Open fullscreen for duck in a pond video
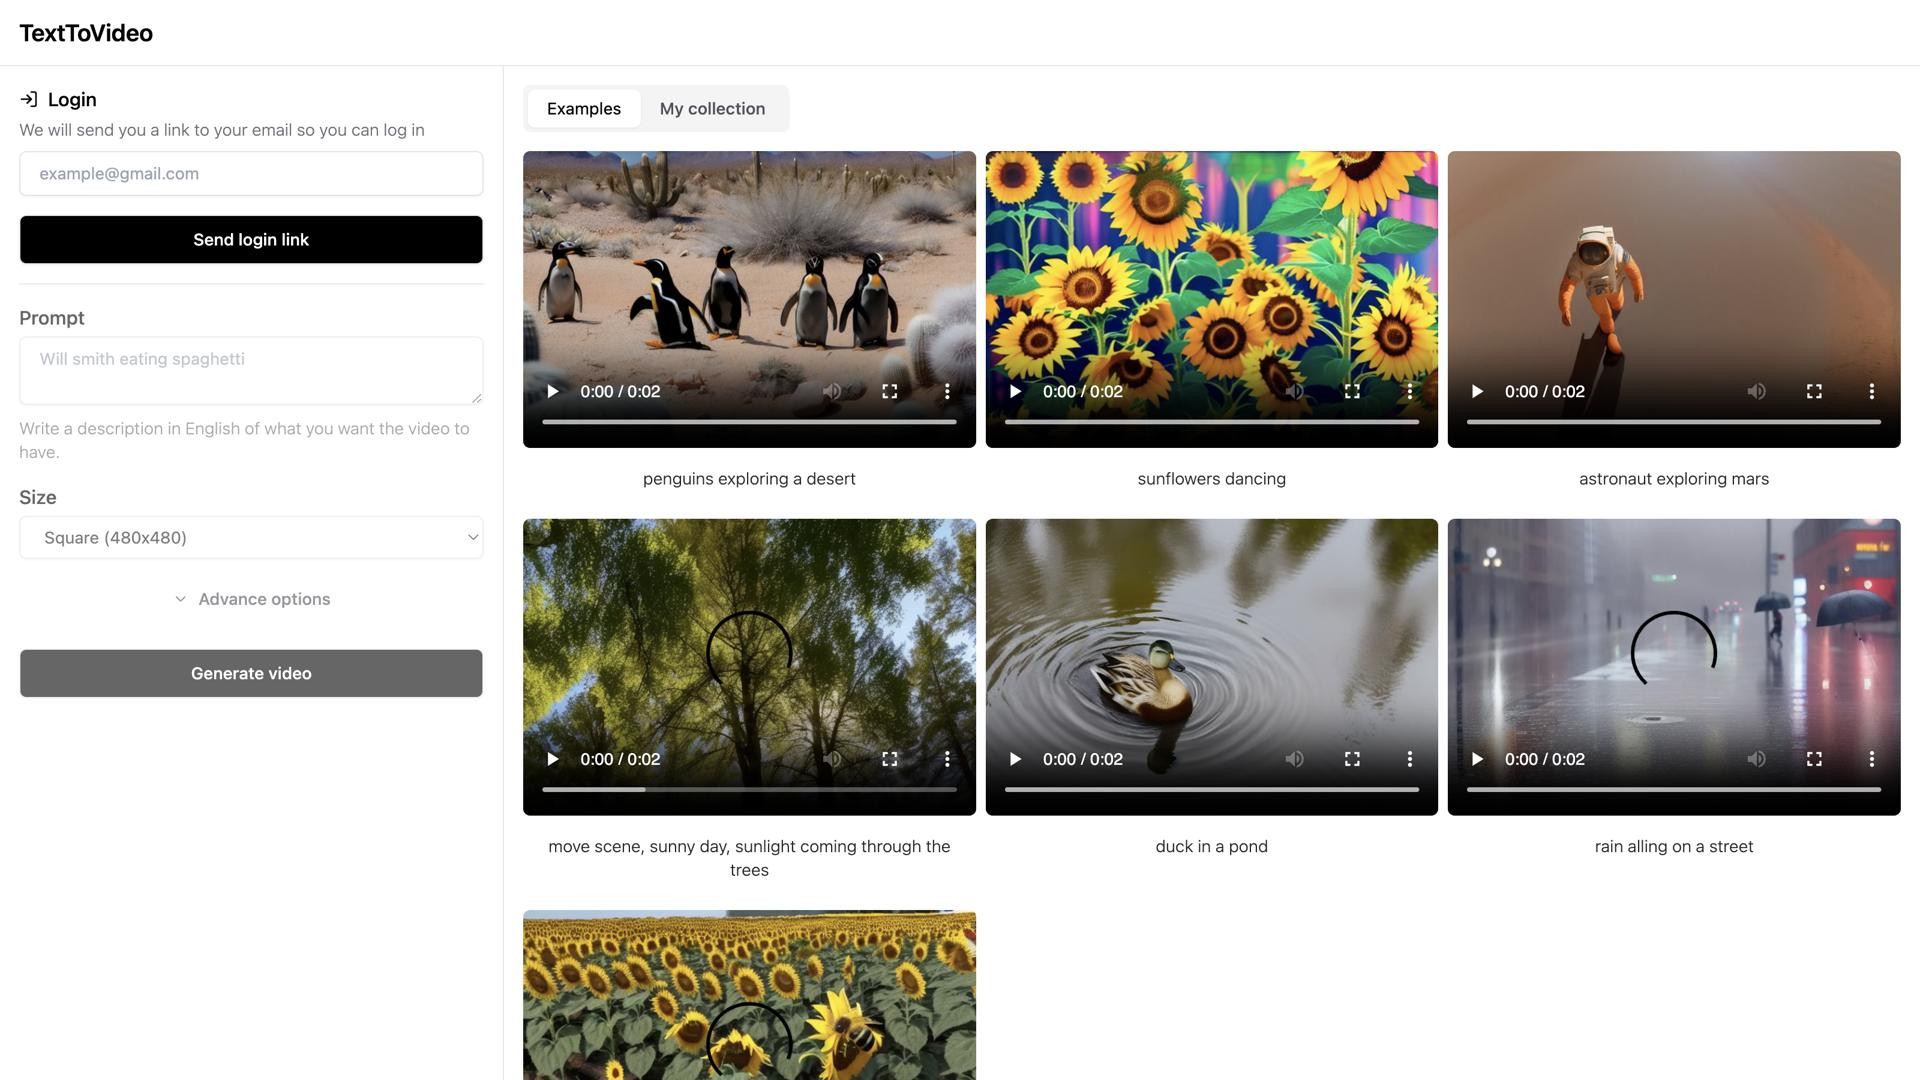The height and width of the screenshot is (1080, 1920). tap(1352, 759)
